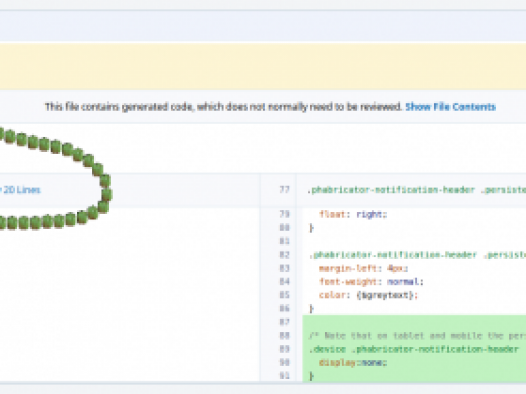This screenshot has height=394, width=526.
Task: Click the 'color: {$greytext};' code line
Action: (x=368, y=295)
